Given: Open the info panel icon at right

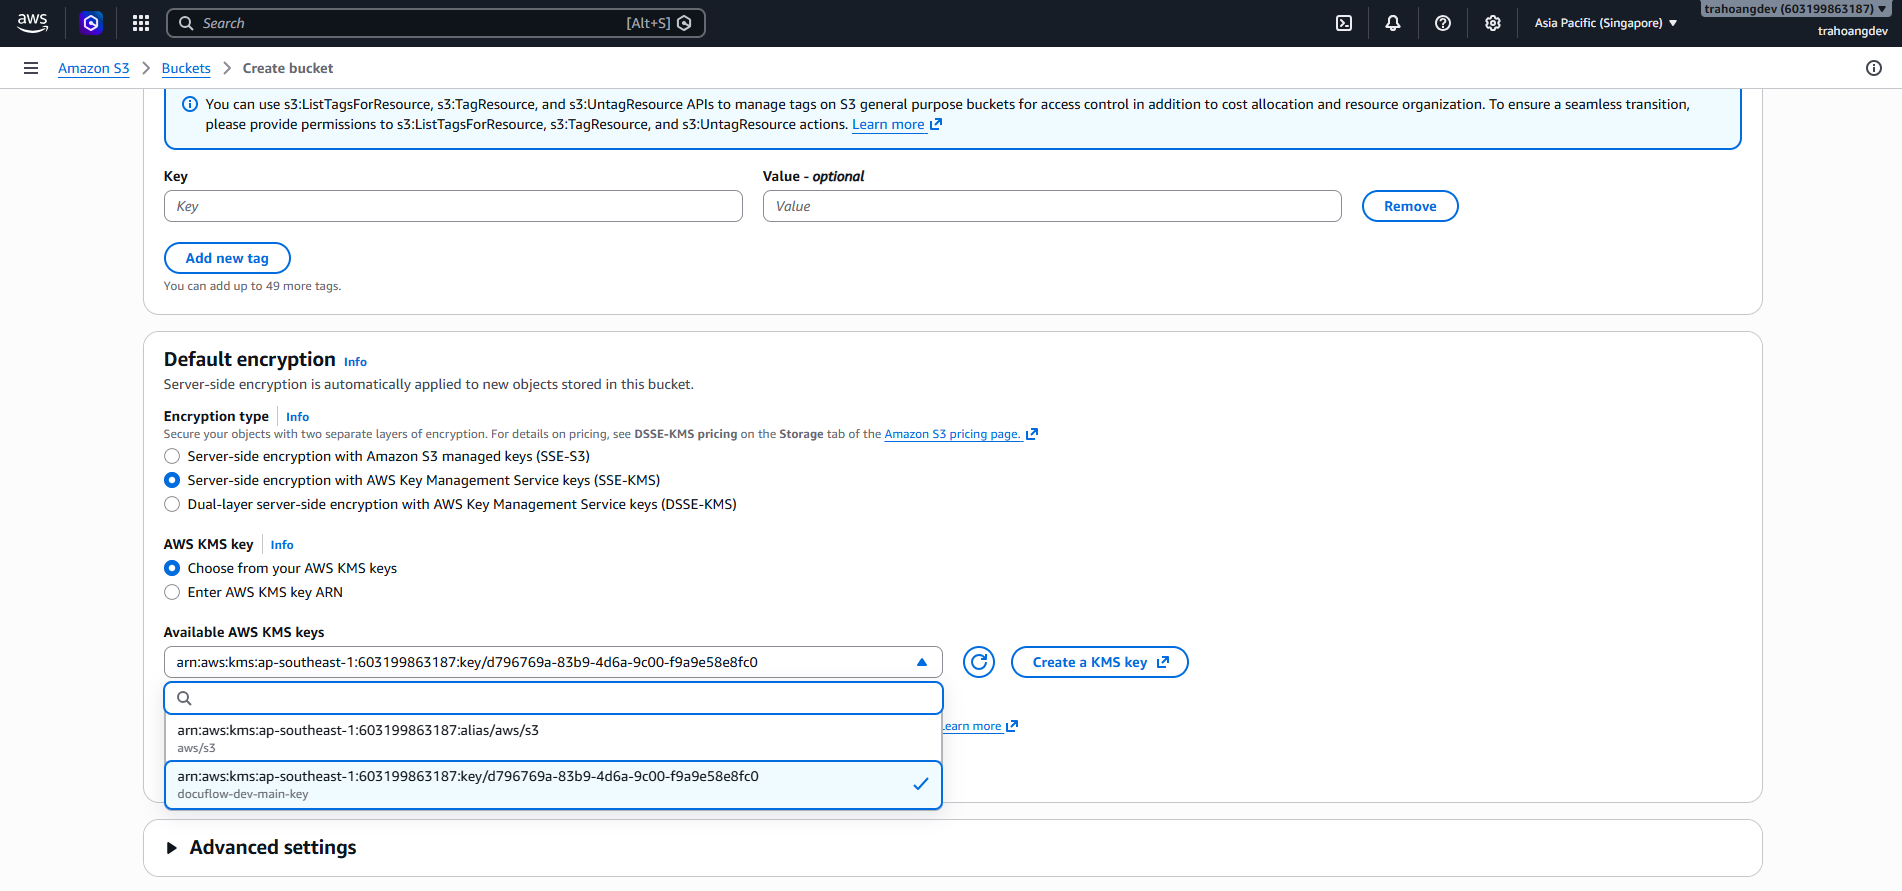Looking at the screenshot, I should (1874, 68).
